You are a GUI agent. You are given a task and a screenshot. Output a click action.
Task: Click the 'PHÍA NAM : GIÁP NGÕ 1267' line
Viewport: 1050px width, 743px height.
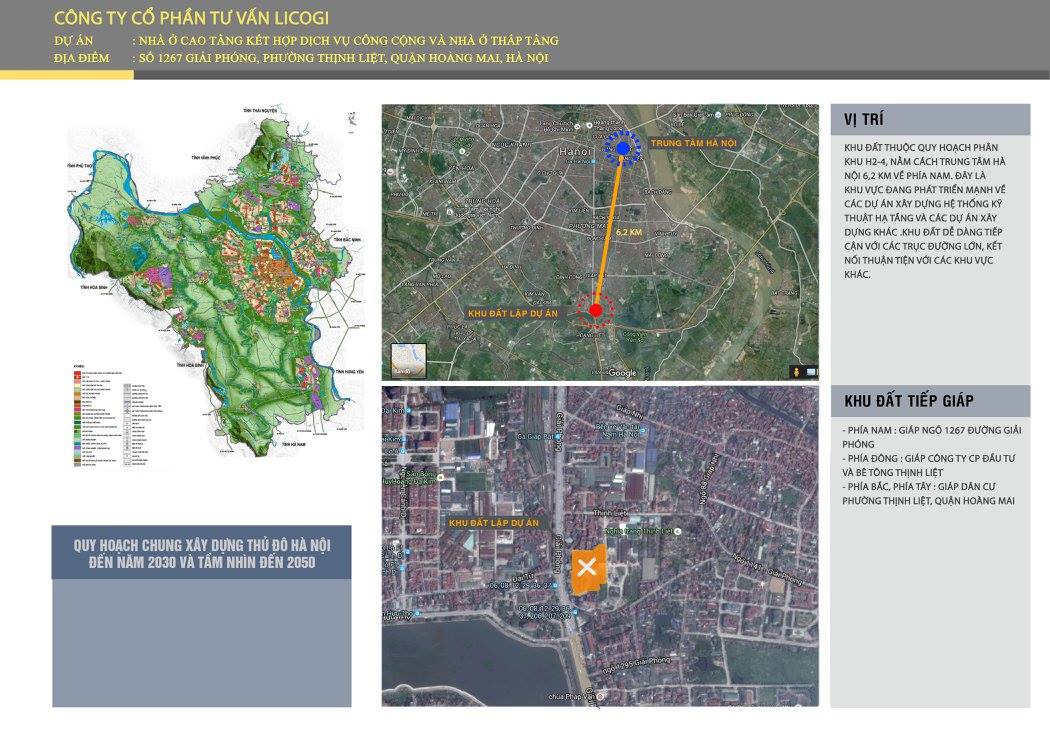931,437
